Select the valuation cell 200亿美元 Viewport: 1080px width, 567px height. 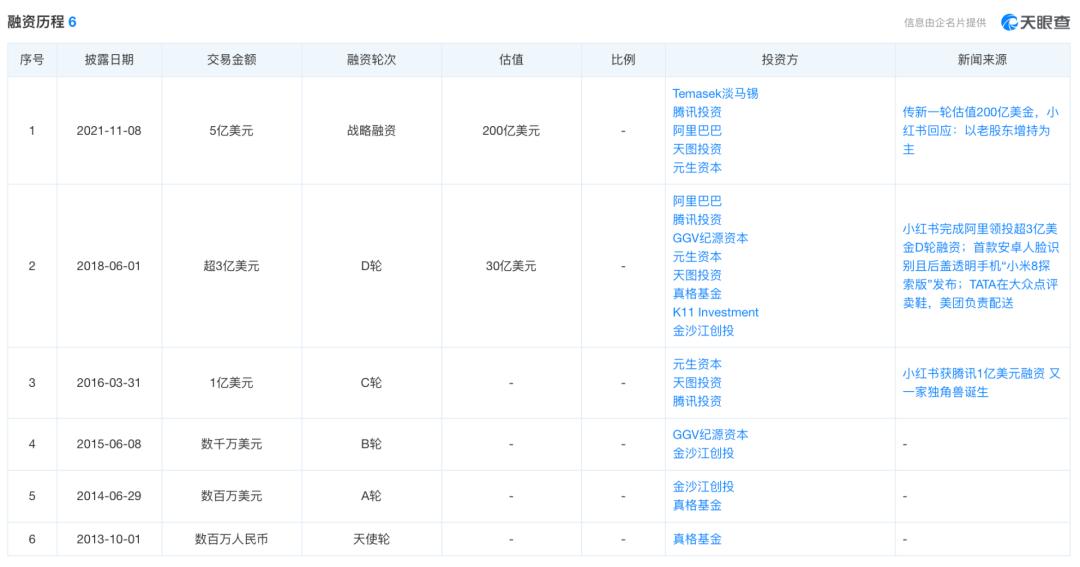[511, 130]
